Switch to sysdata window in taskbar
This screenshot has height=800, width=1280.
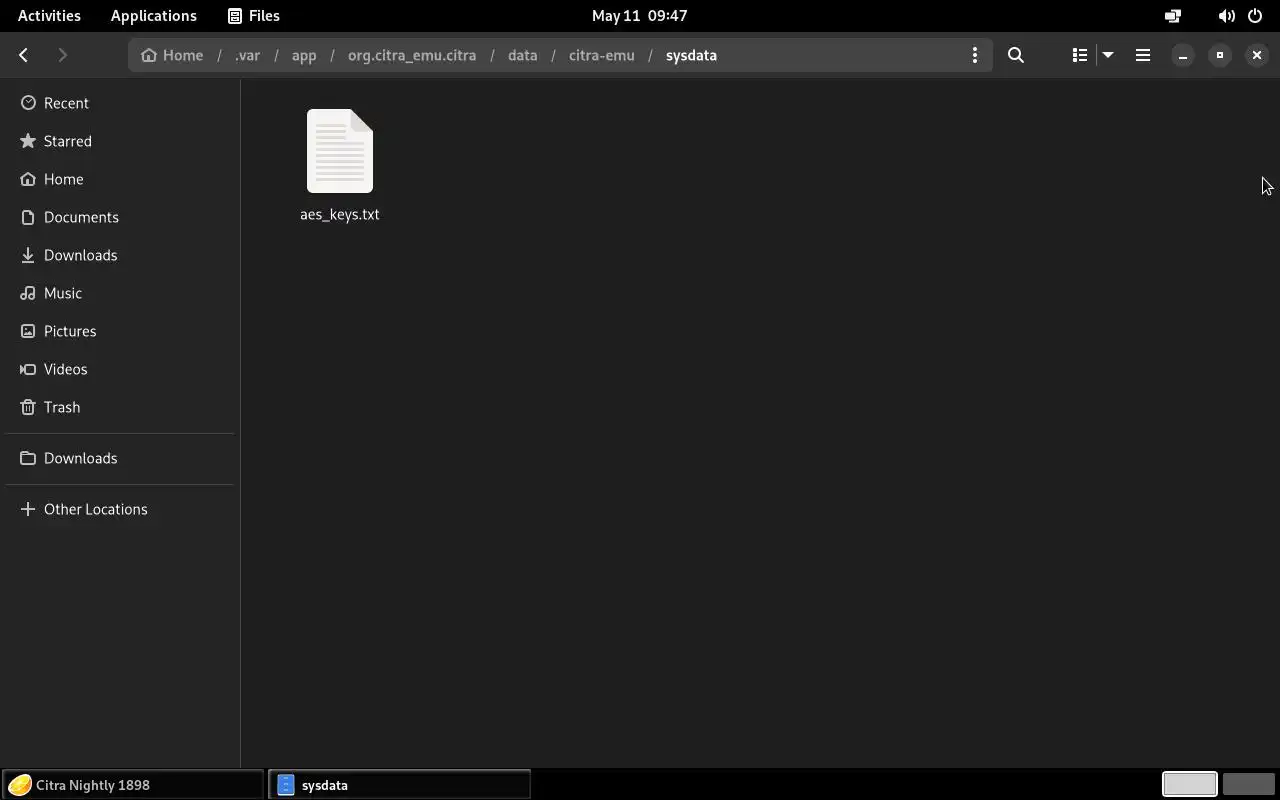click(x=399, y=785)
